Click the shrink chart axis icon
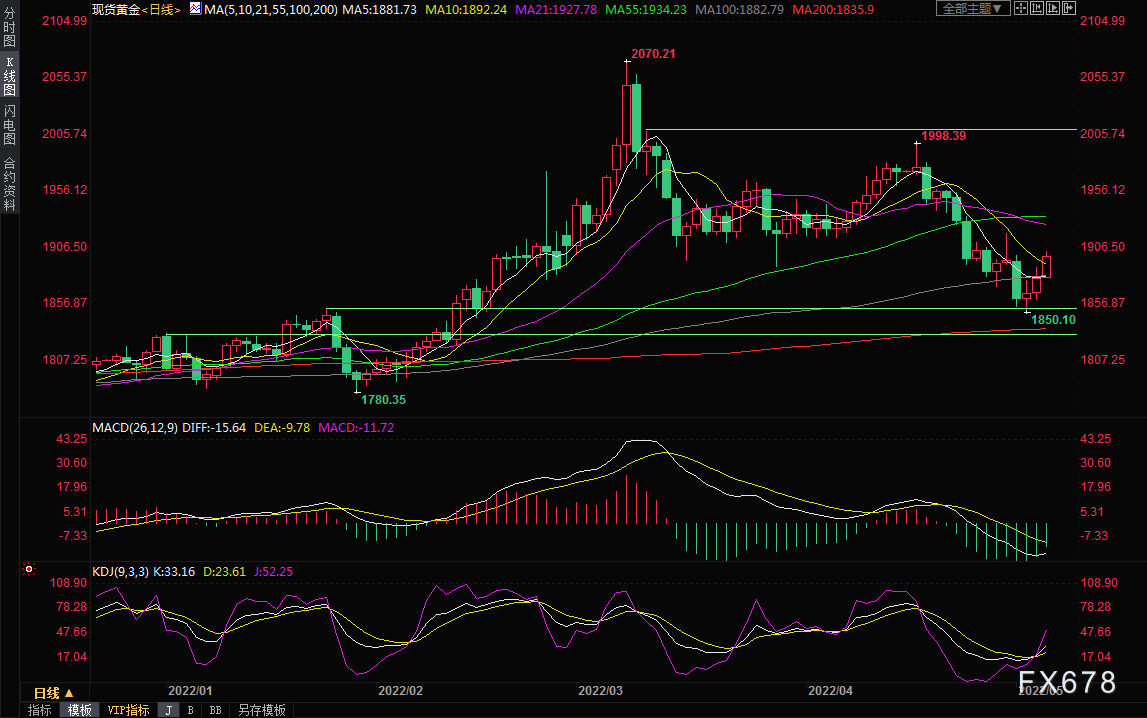1147x718 pixels. (1037, 8)
